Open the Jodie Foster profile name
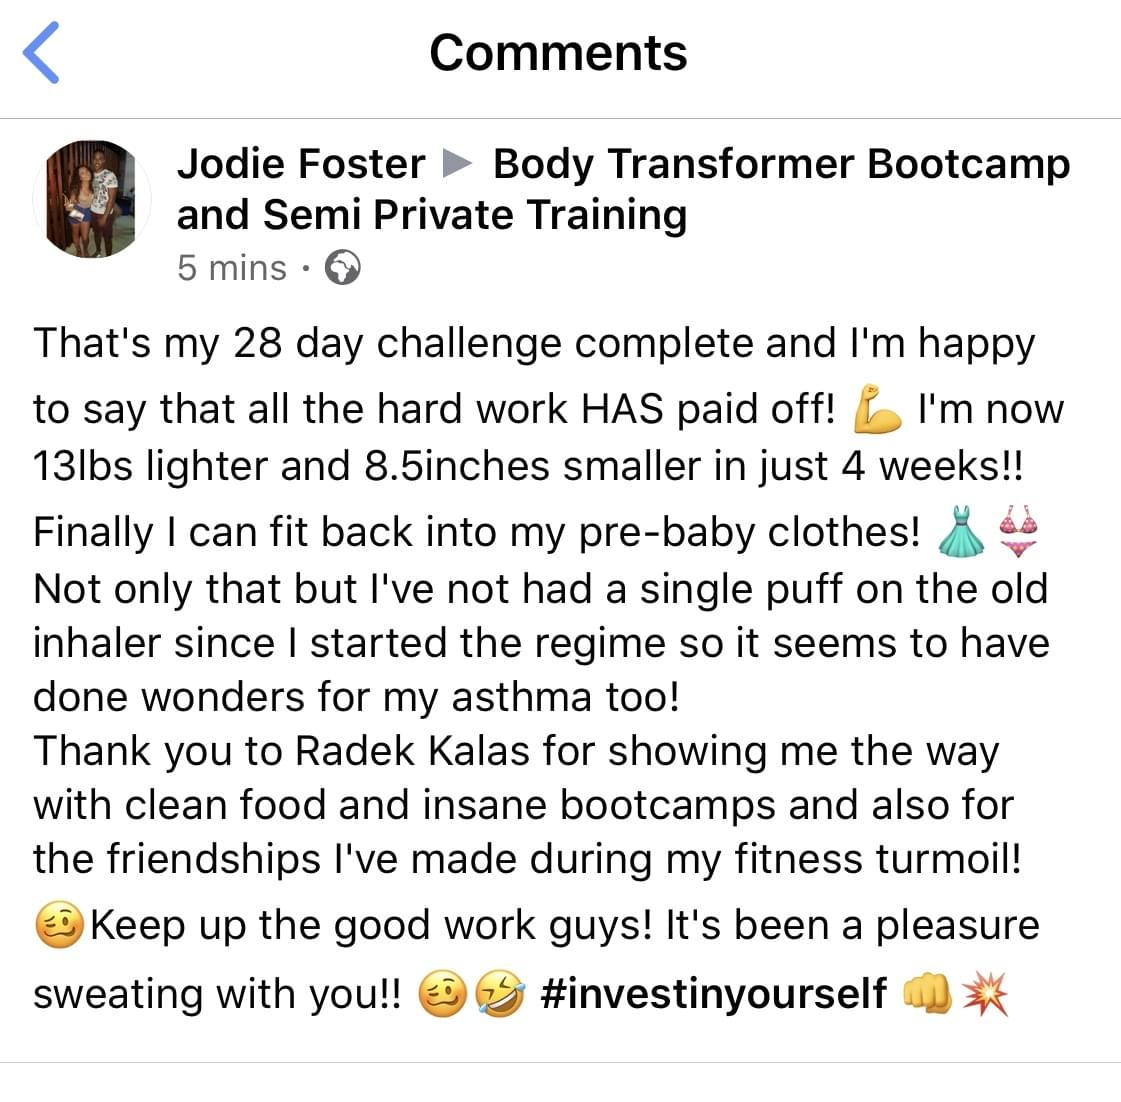The image size is (1121, 1102). point(301,164)
